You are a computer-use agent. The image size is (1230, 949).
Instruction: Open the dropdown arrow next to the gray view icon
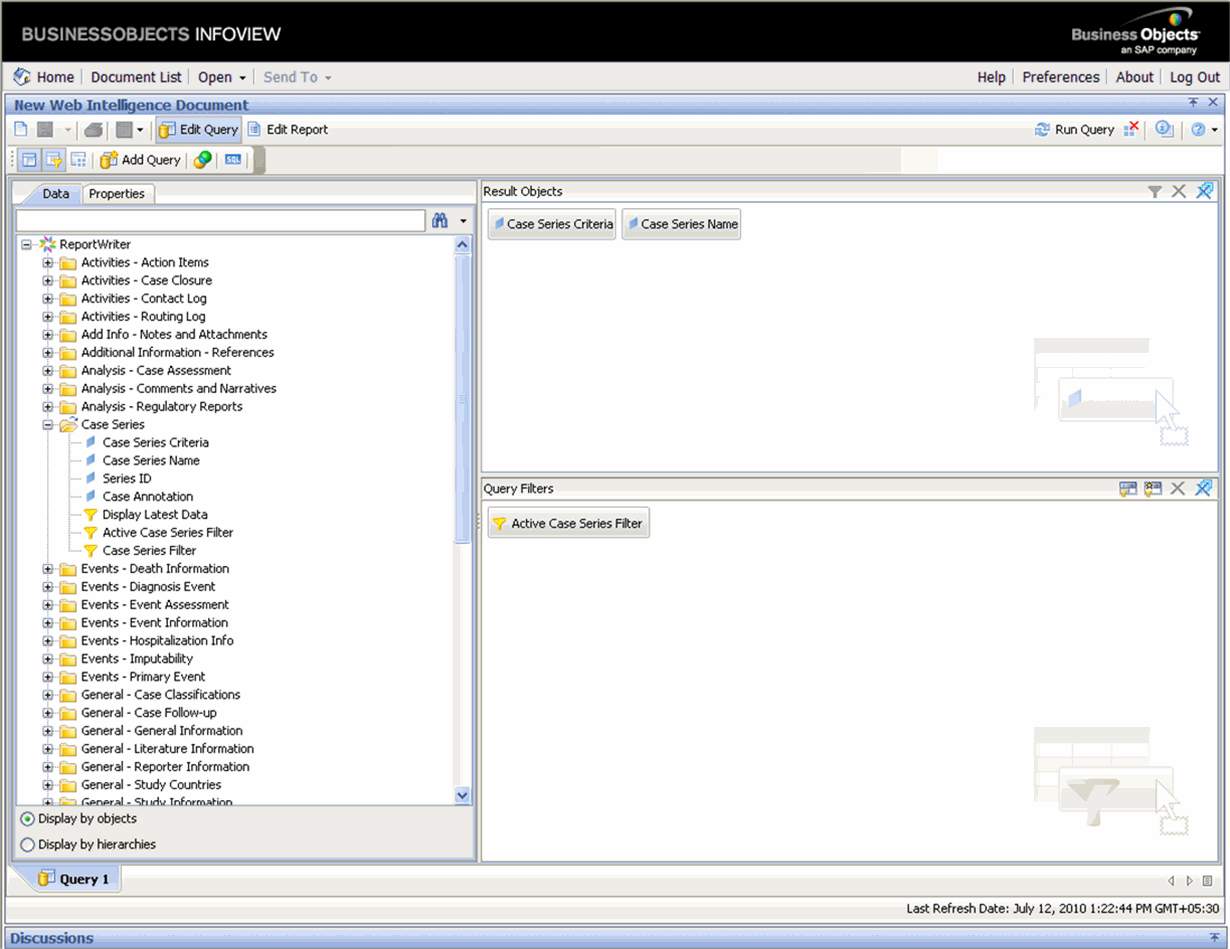140,130
